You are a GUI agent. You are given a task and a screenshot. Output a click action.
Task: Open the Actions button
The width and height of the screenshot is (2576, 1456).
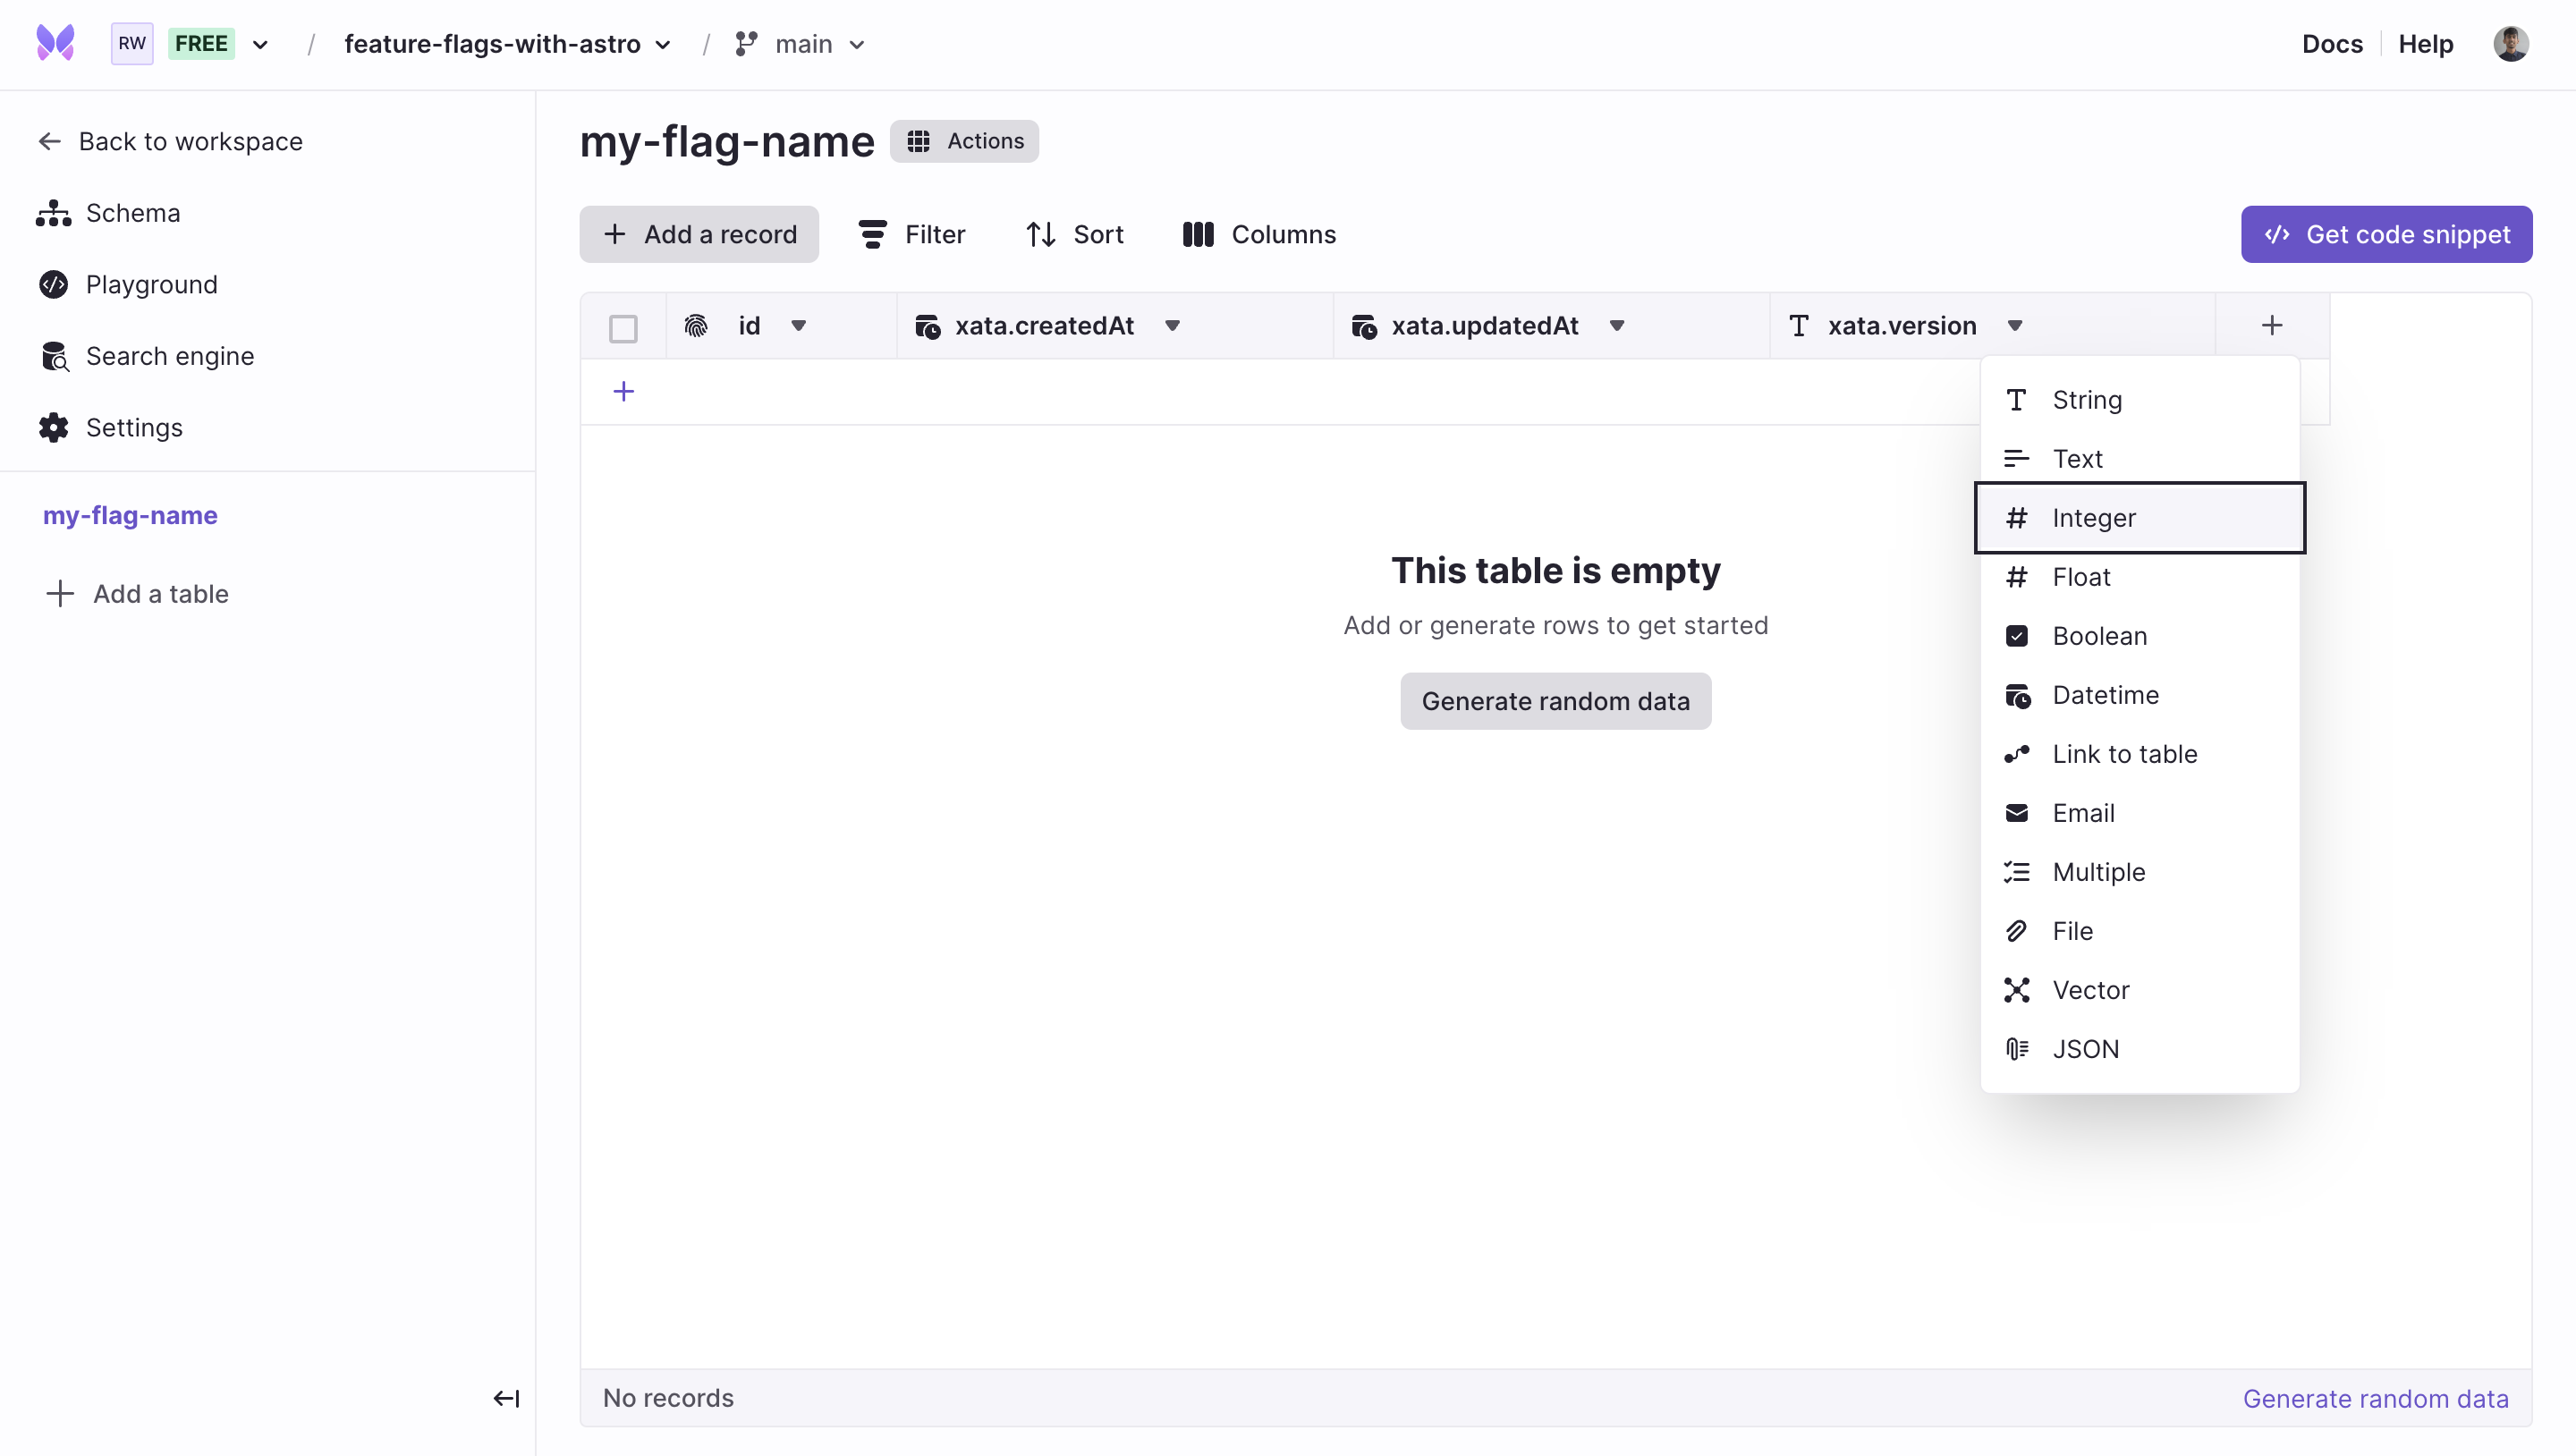[x=964, y=141]
